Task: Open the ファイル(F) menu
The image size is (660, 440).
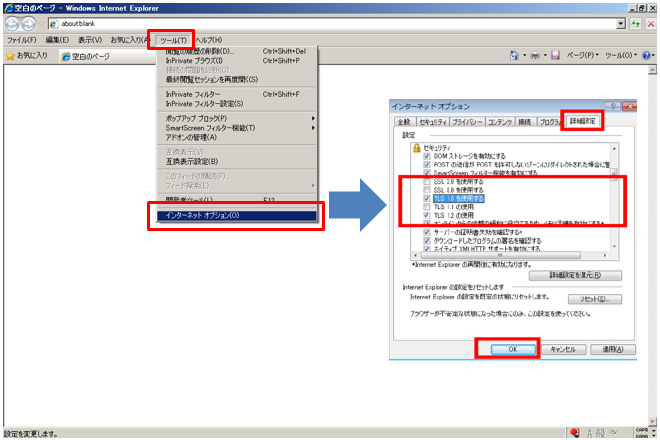Action: 22,40
